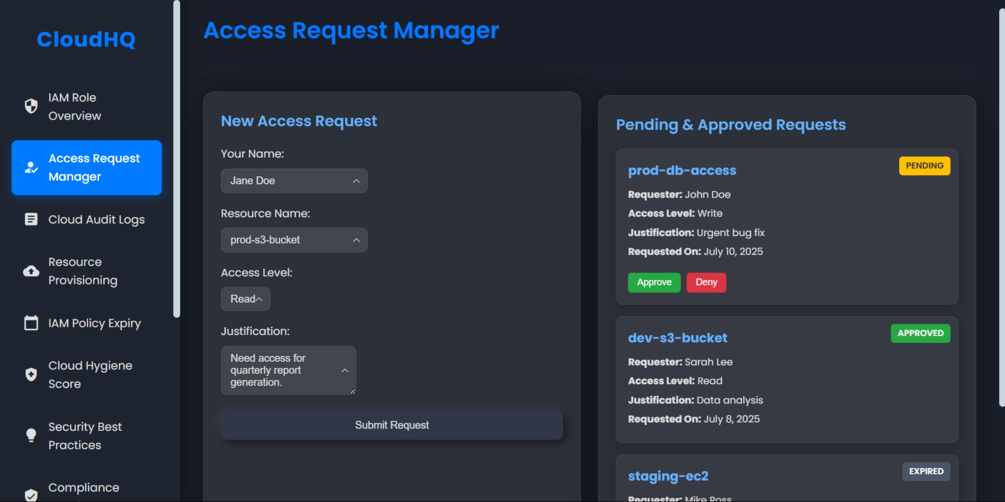Click the Access Request Manager user icon

[x=31, y=167]
